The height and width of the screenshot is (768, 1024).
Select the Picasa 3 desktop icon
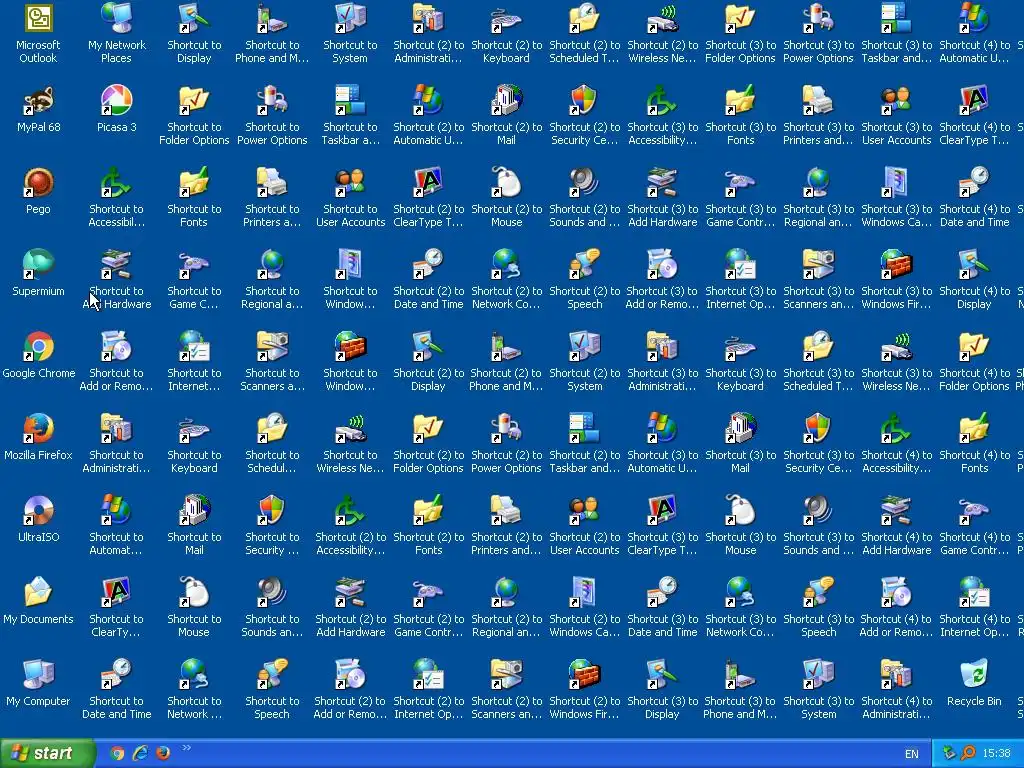(x=116, y=108)
